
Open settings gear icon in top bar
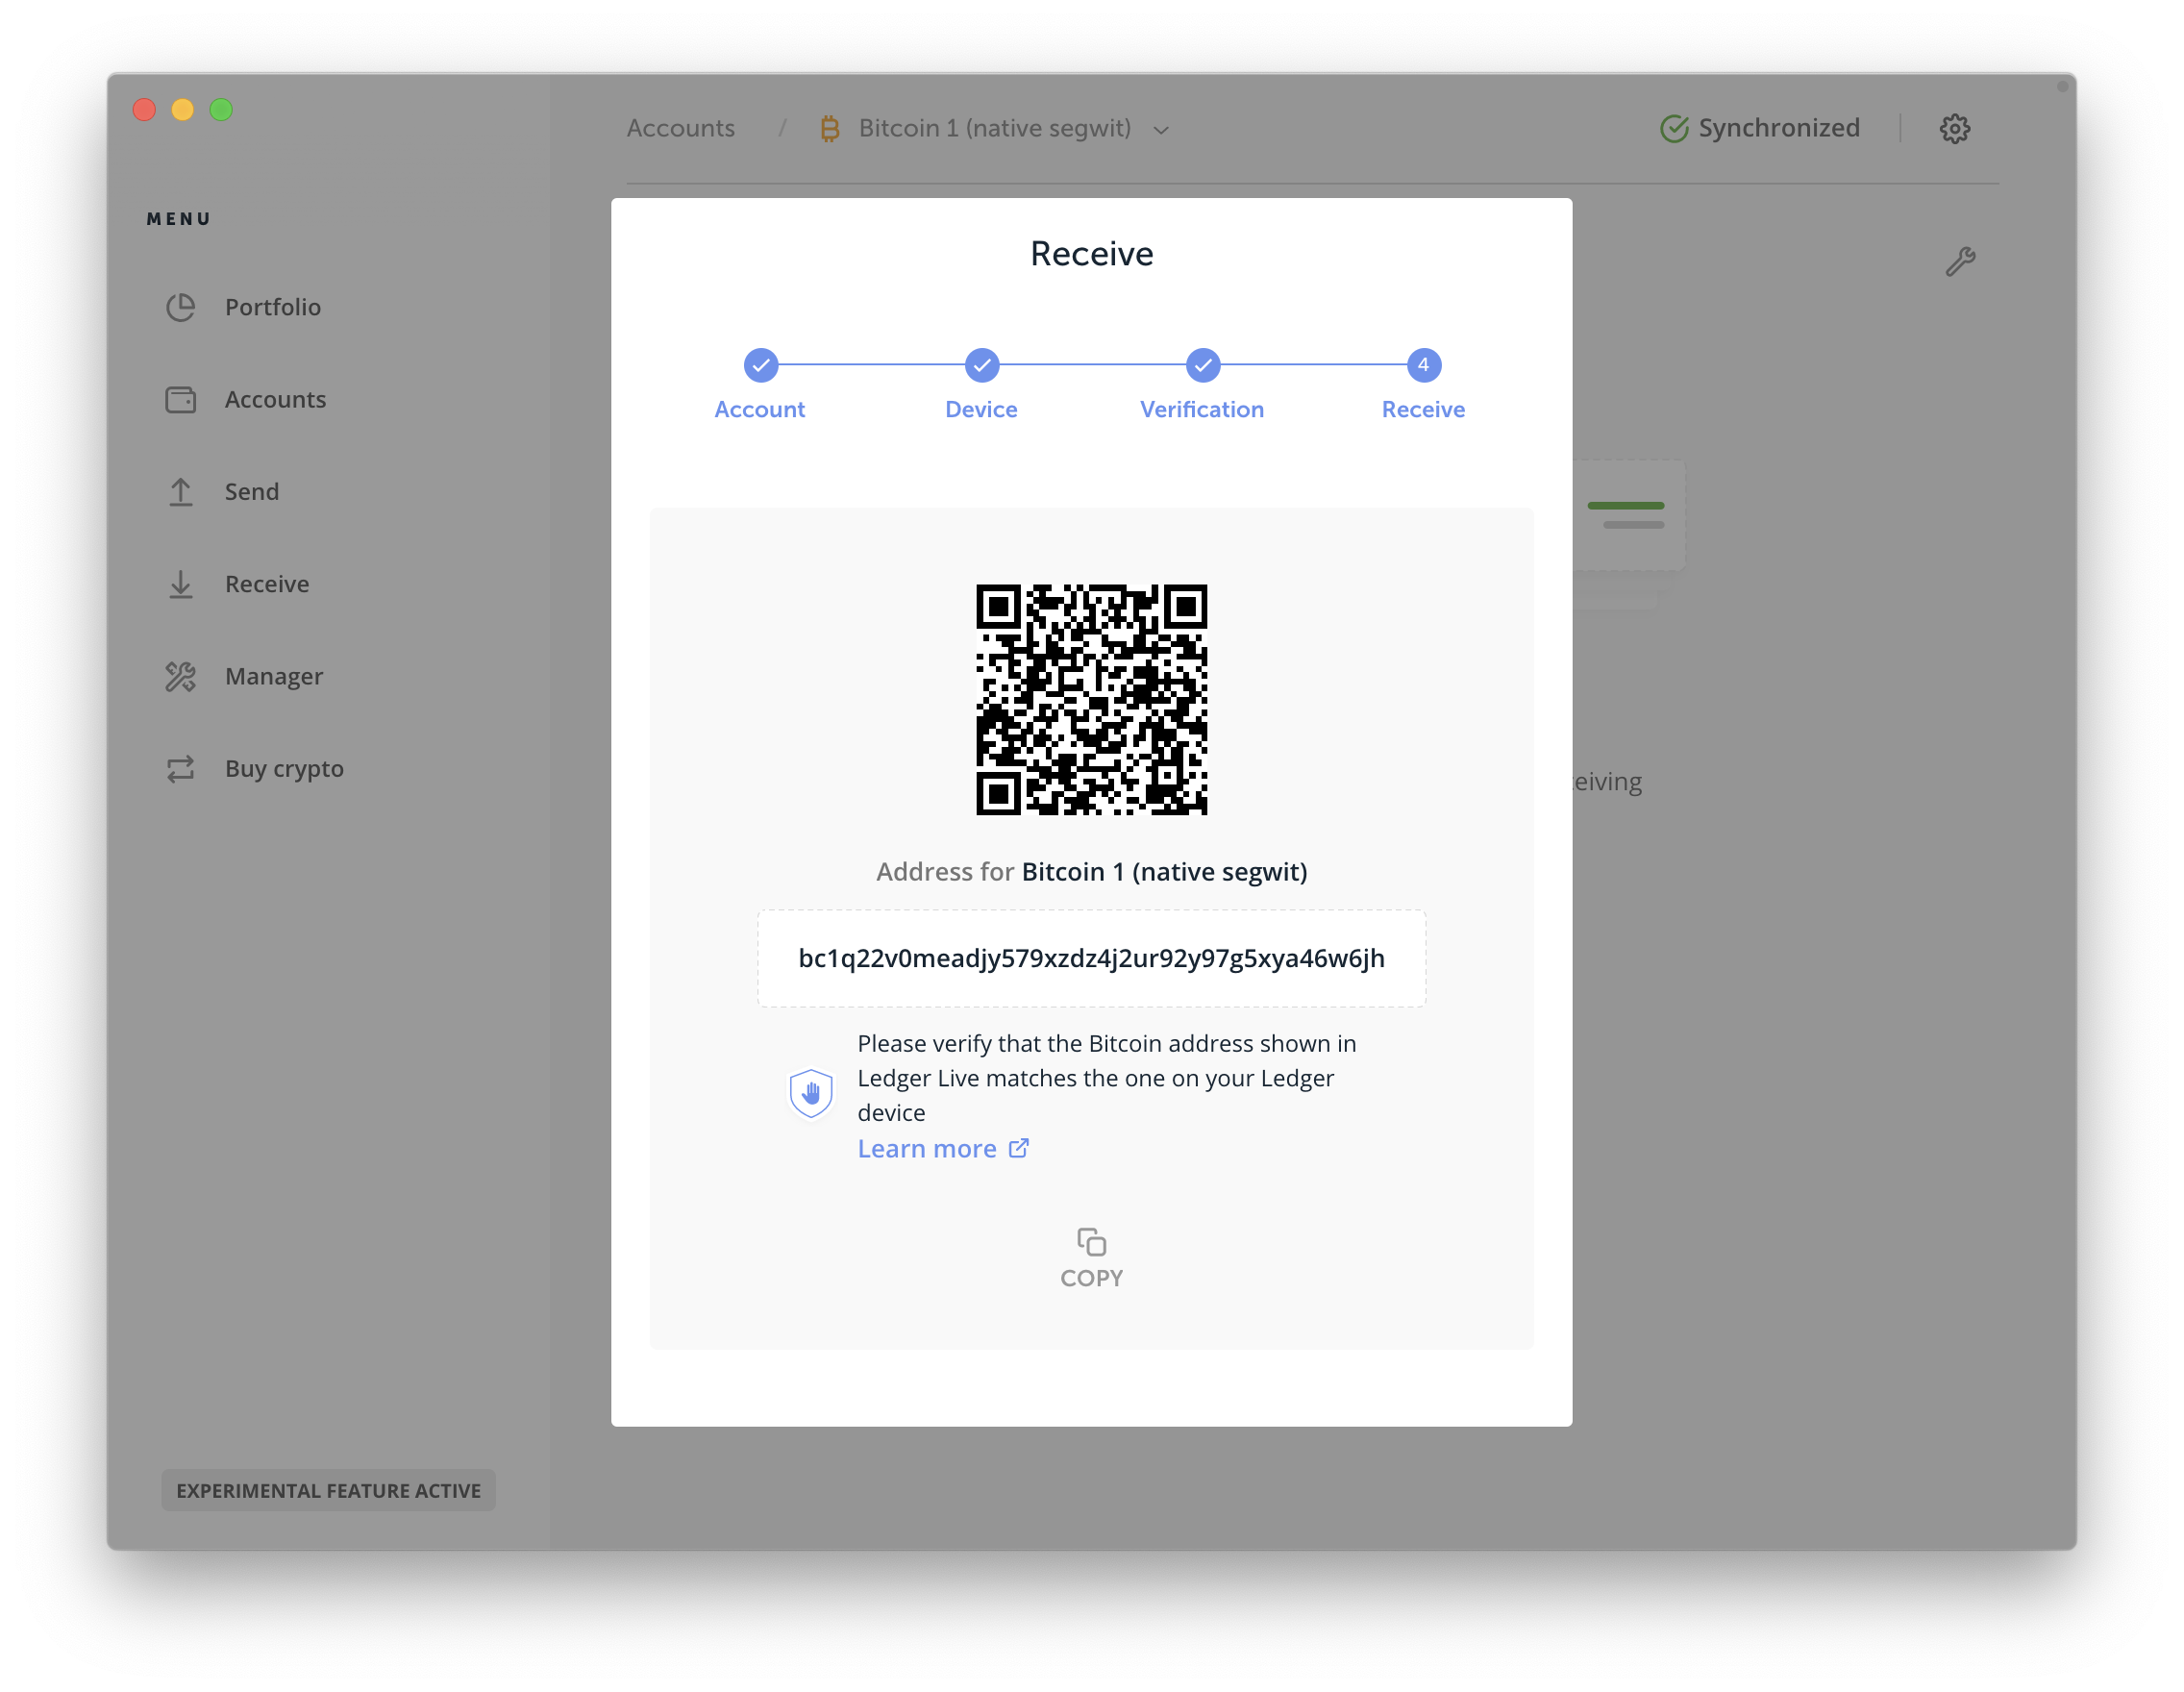[1955, 128]
